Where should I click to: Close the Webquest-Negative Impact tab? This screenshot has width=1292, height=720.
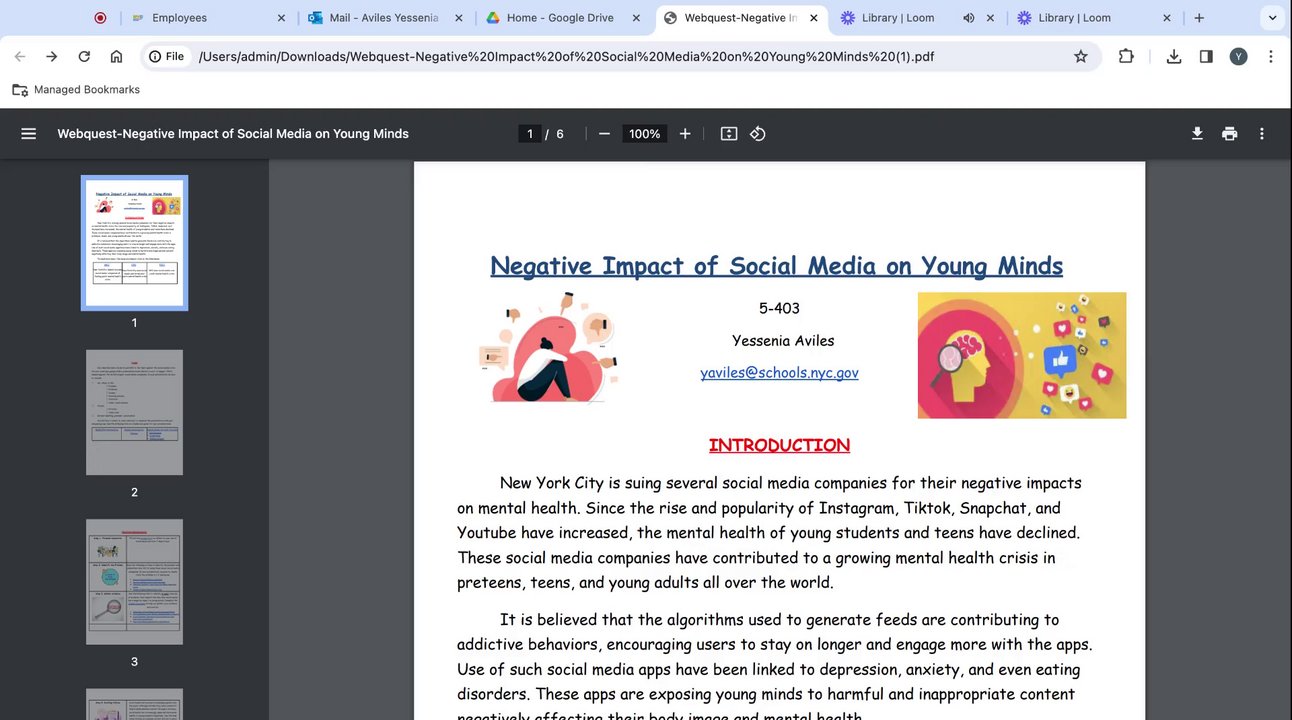(813, 18)
